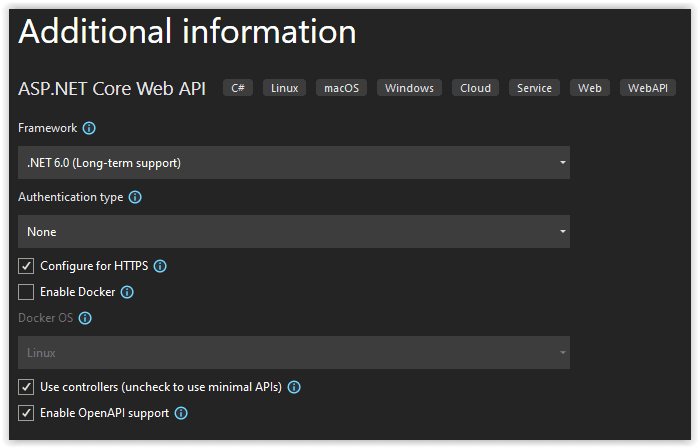Uncheck Use controllers checkbox
699x448 pixels.
click(x=26, y=387)
